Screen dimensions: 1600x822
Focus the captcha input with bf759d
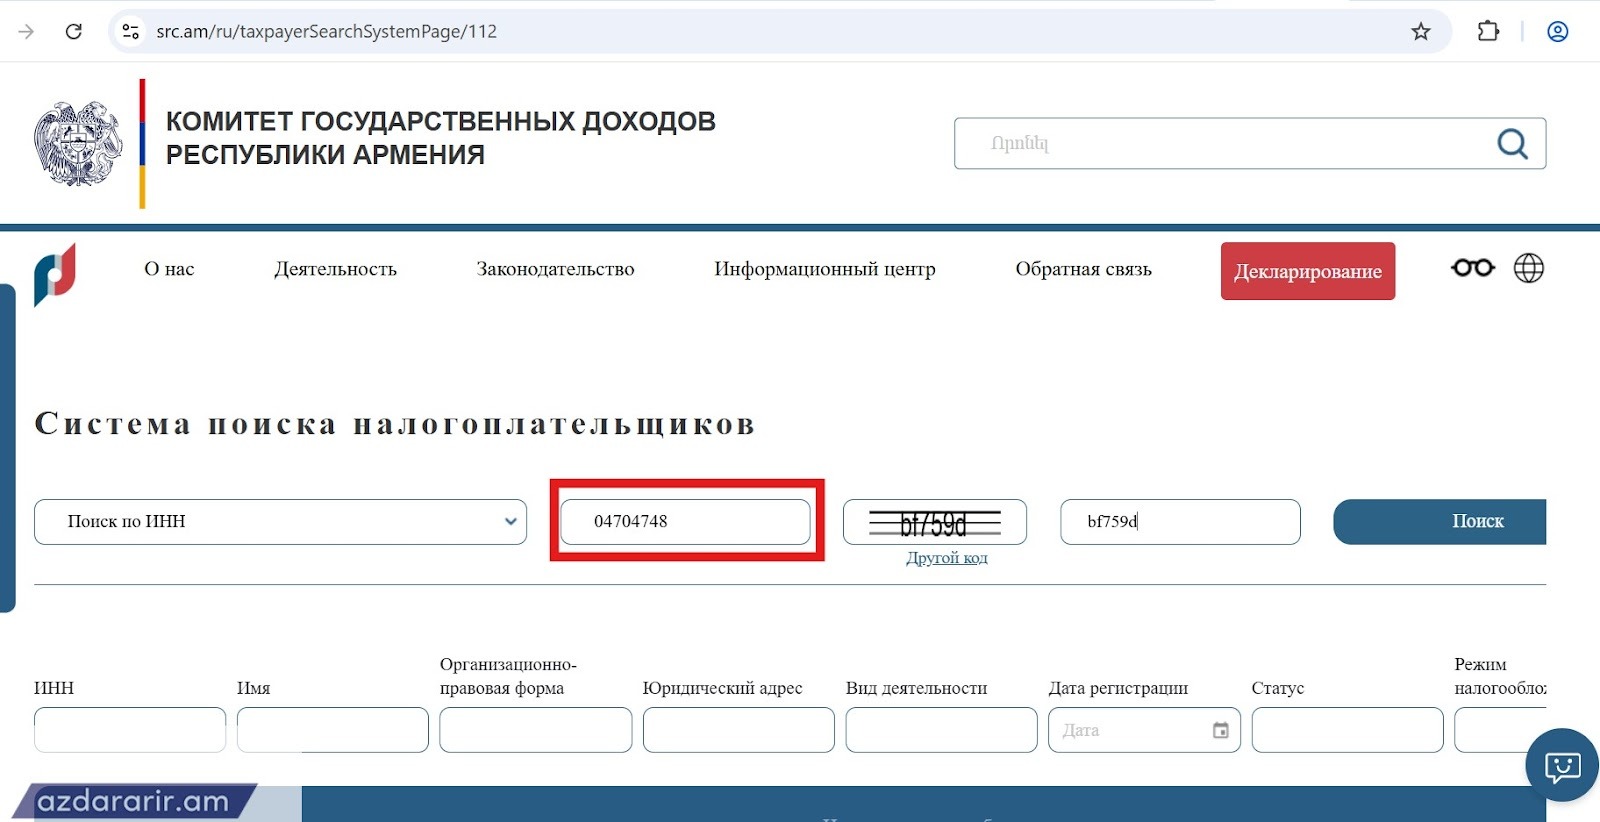[1180, 522]
